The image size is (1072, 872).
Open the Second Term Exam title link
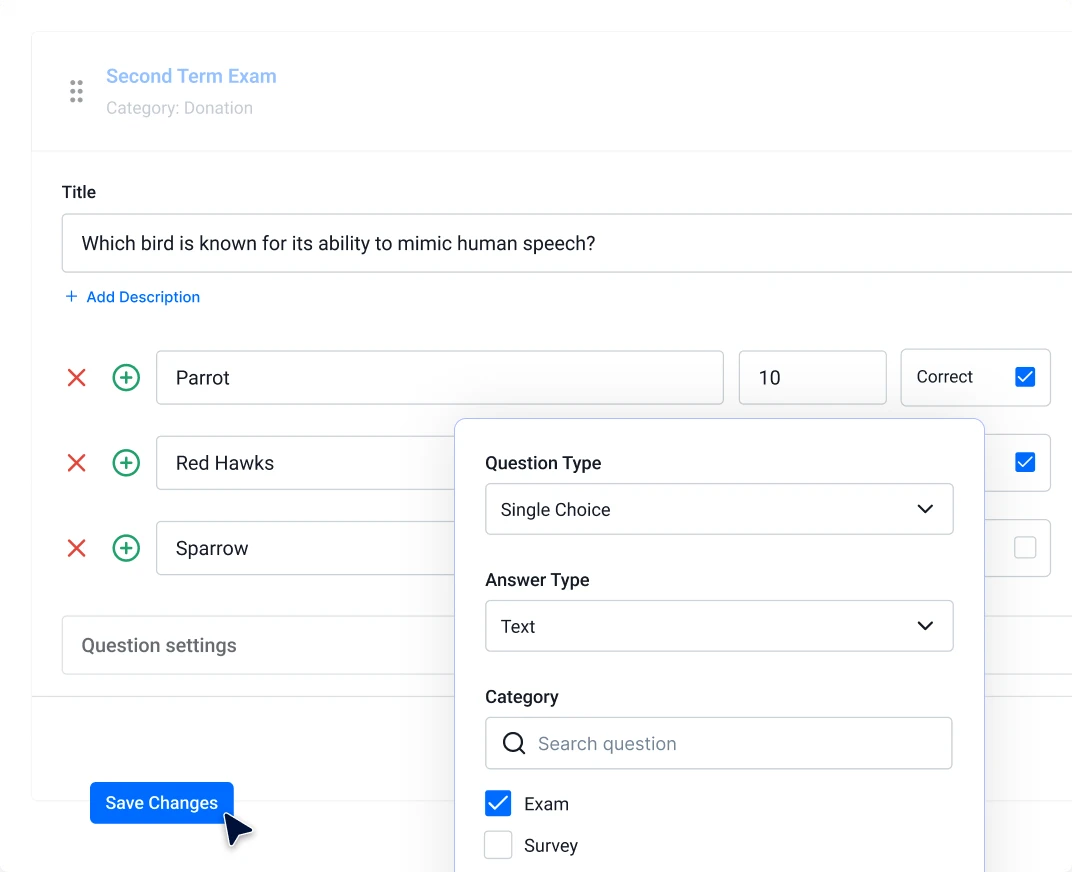(x=191, y=76)
